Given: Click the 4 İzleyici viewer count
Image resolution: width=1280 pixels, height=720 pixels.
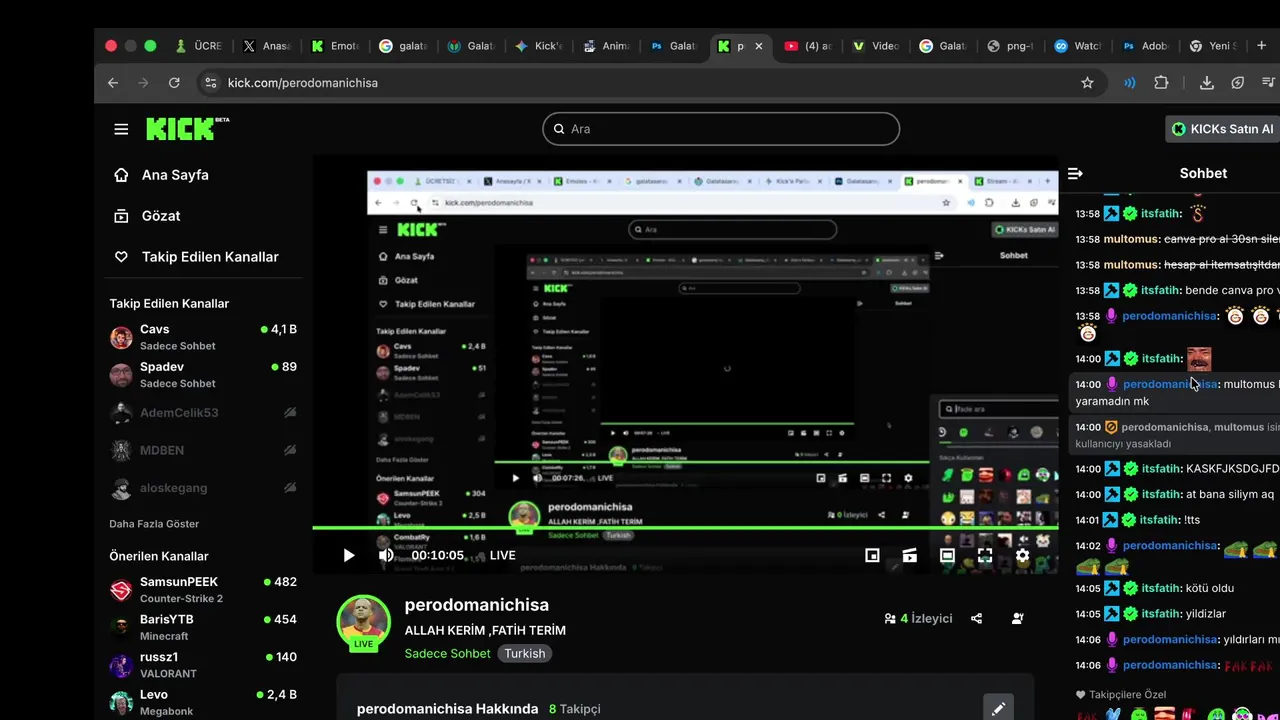Looking at the screenshot, I should pos(918,619).
